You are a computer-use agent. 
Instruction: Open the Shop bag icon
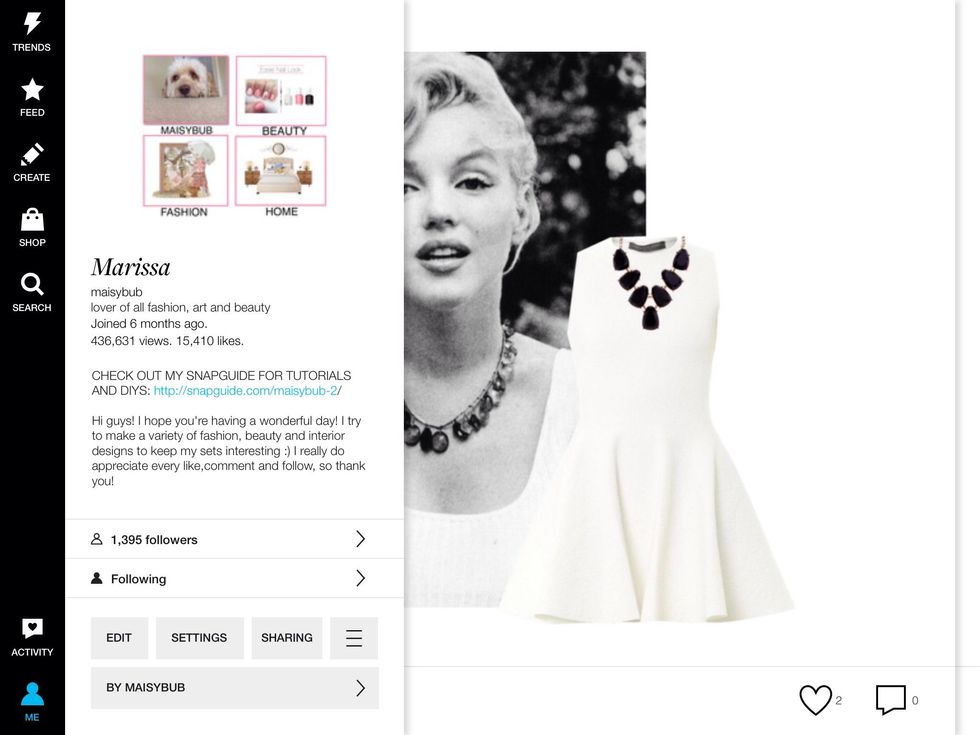point(32,219)
